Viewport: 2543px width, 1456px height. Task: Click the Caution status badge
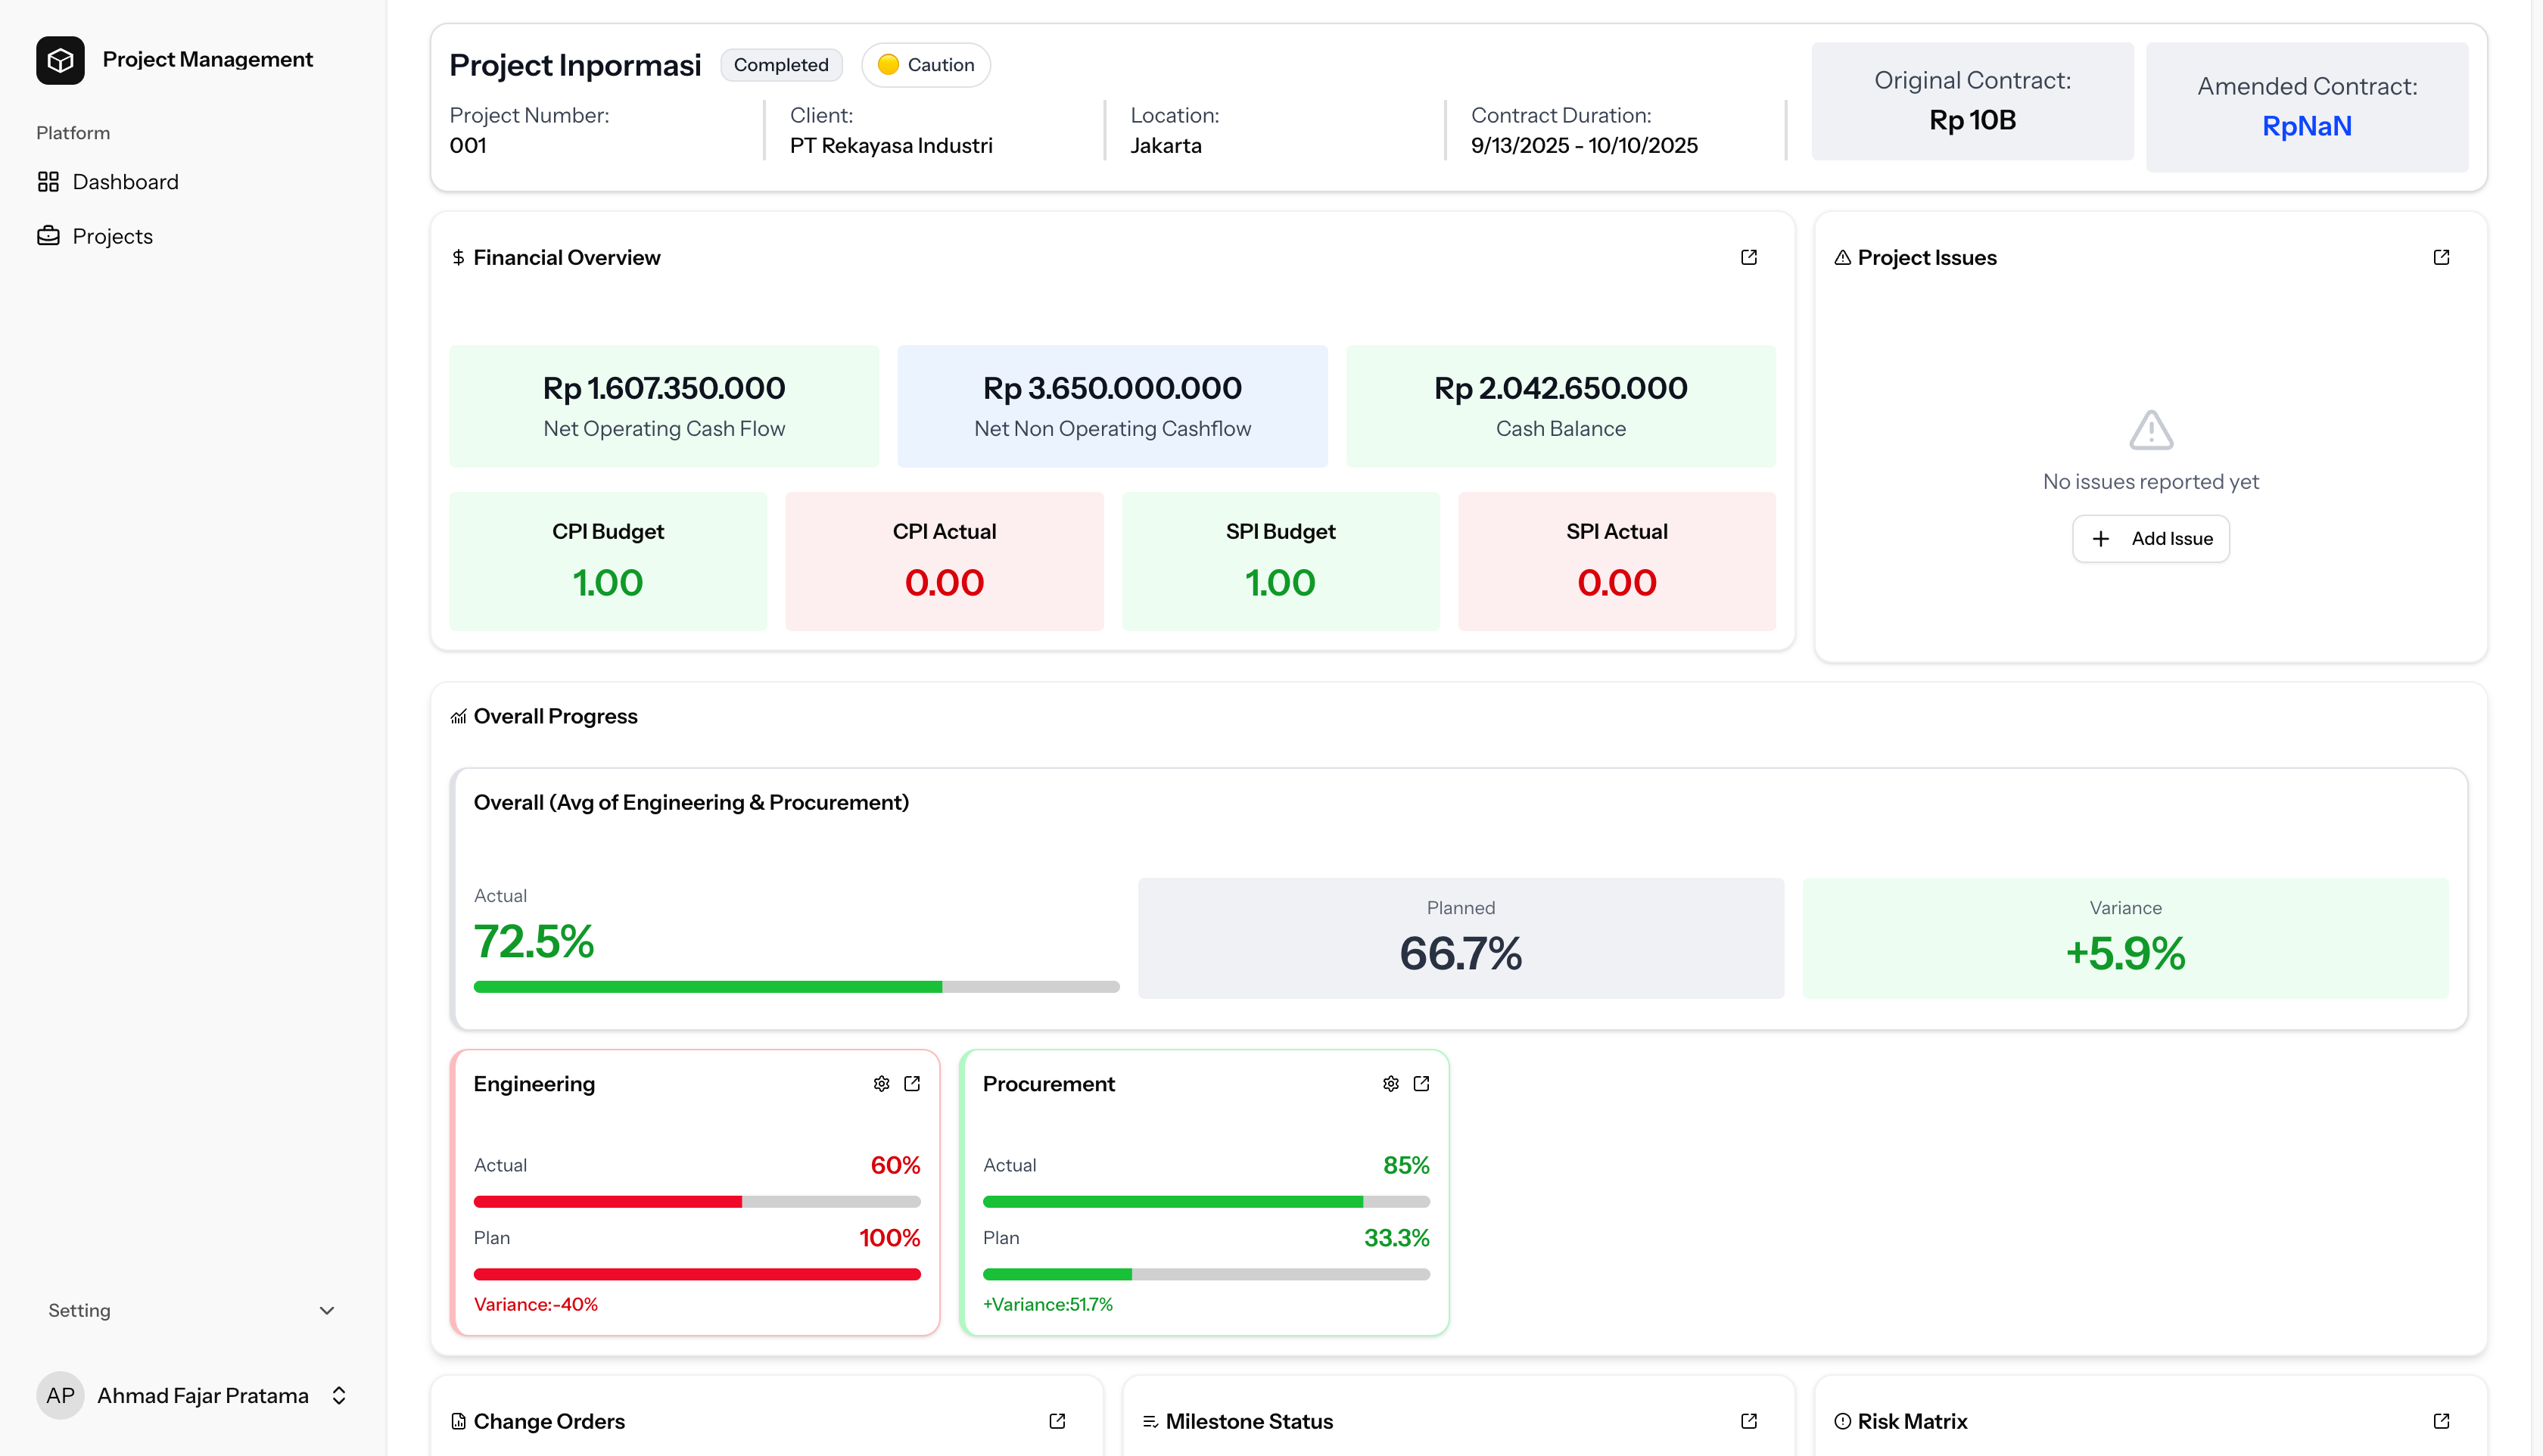(x=925, y=64)
